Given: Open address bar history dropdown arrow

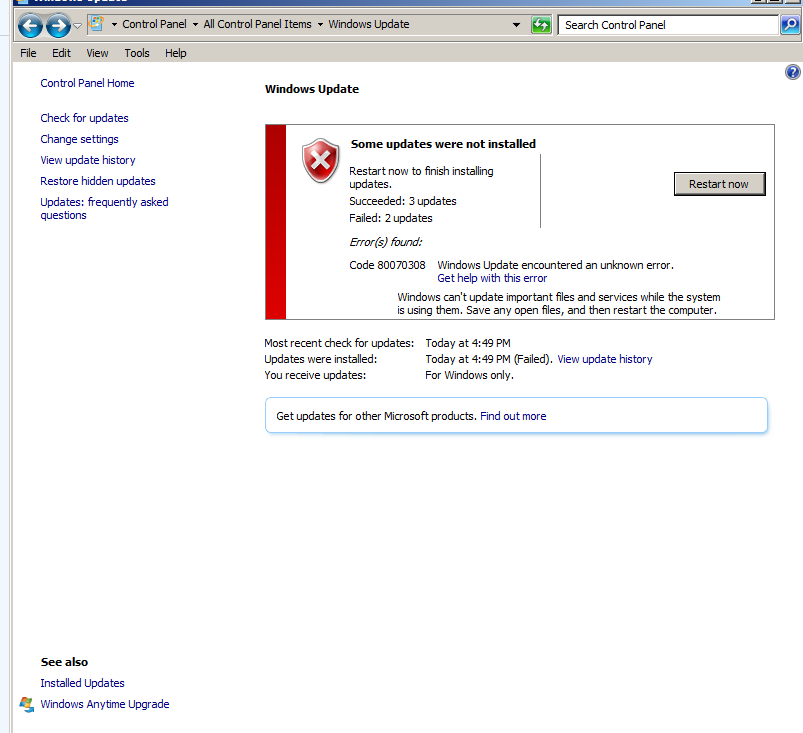Looking at the screenshot, I should (x=516, y=25).
